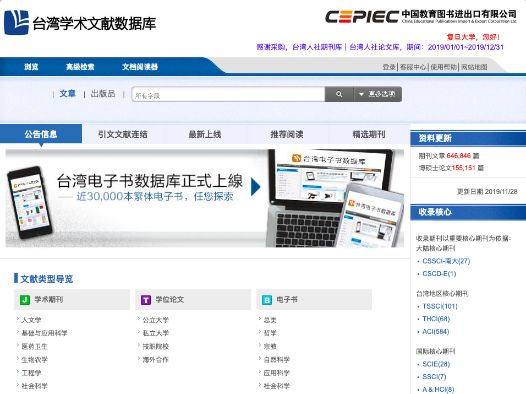This screenshot has height=394, width=526.
Task: Click the 电子书 section header
Action: click(314, 299)
